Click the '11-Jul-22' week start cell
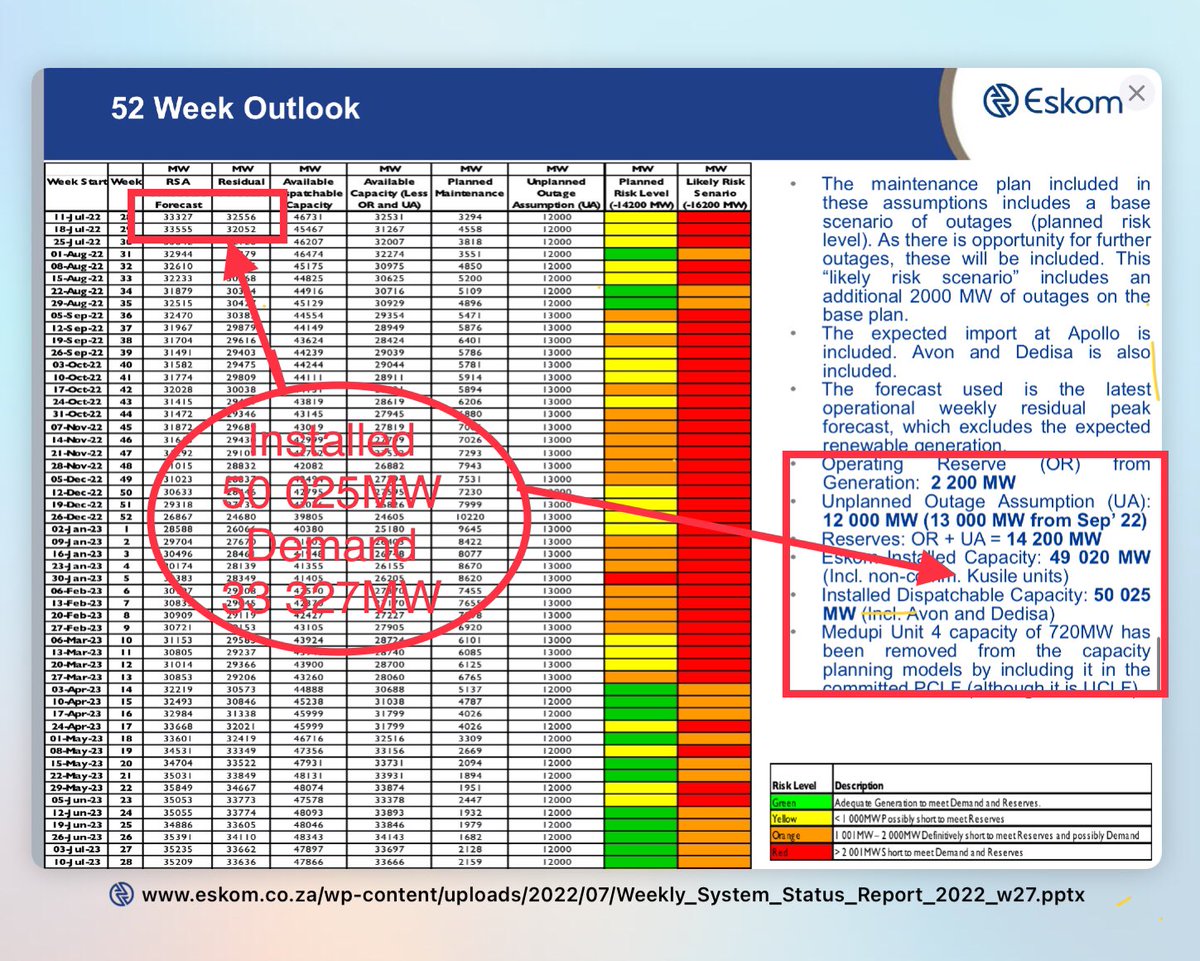 (x=76, y=217)
